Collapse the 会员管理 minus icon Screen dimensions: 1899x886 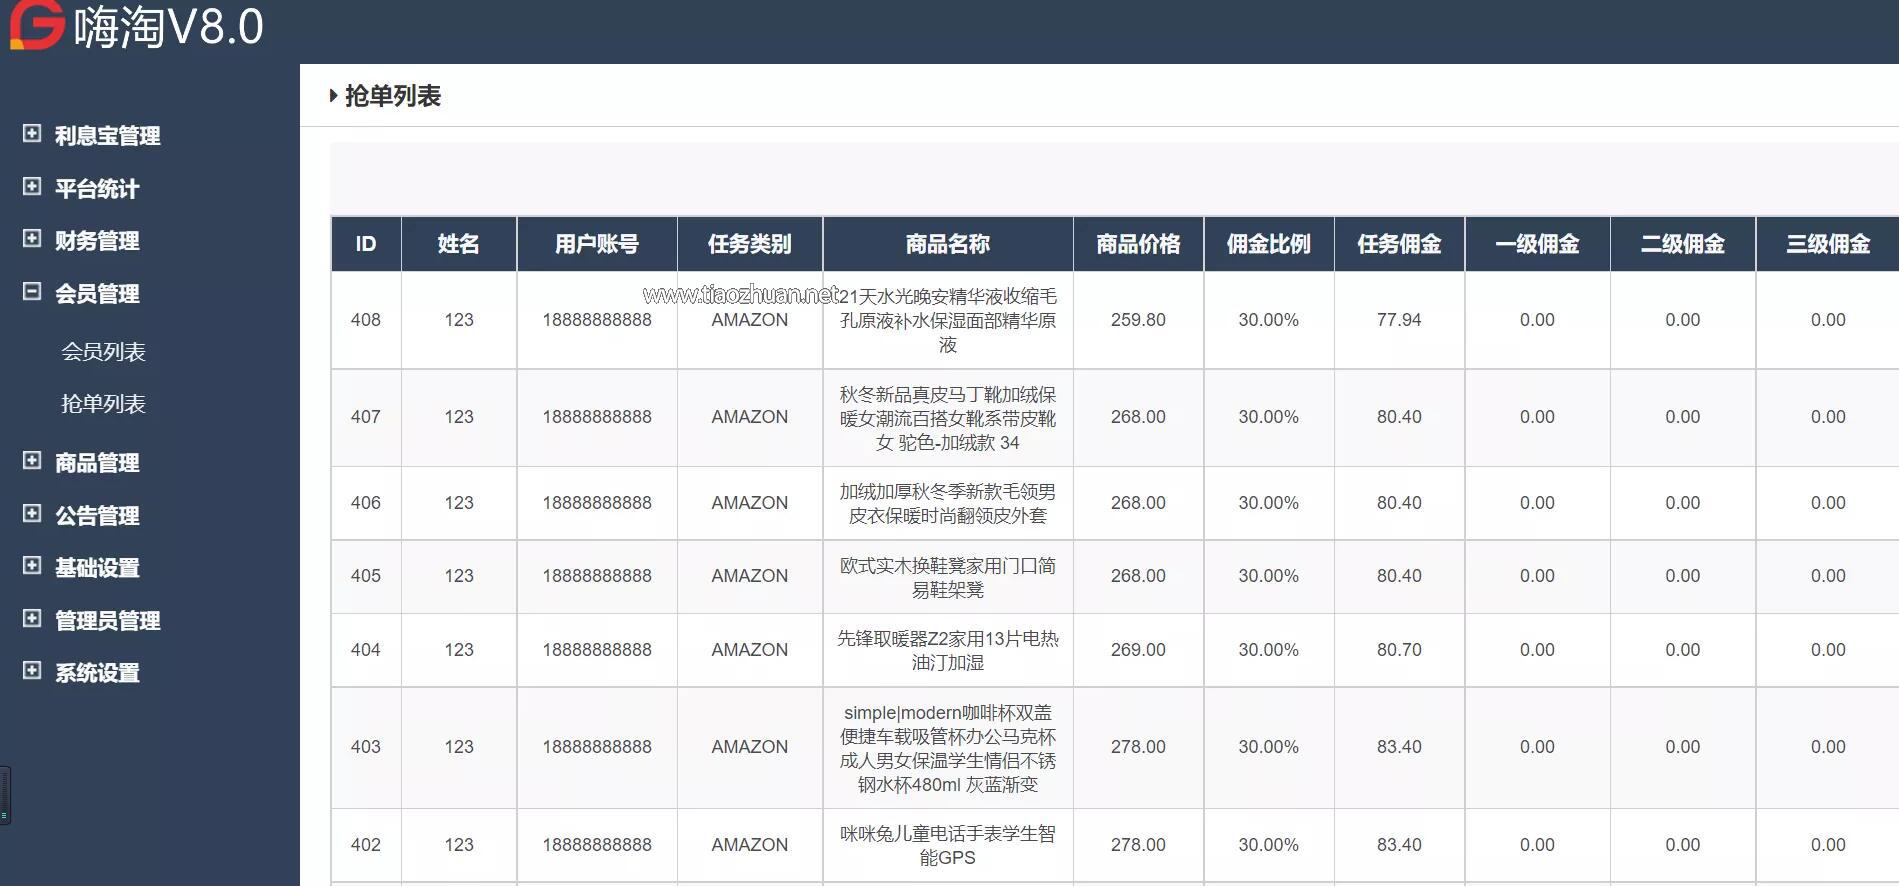pos(32,291)
